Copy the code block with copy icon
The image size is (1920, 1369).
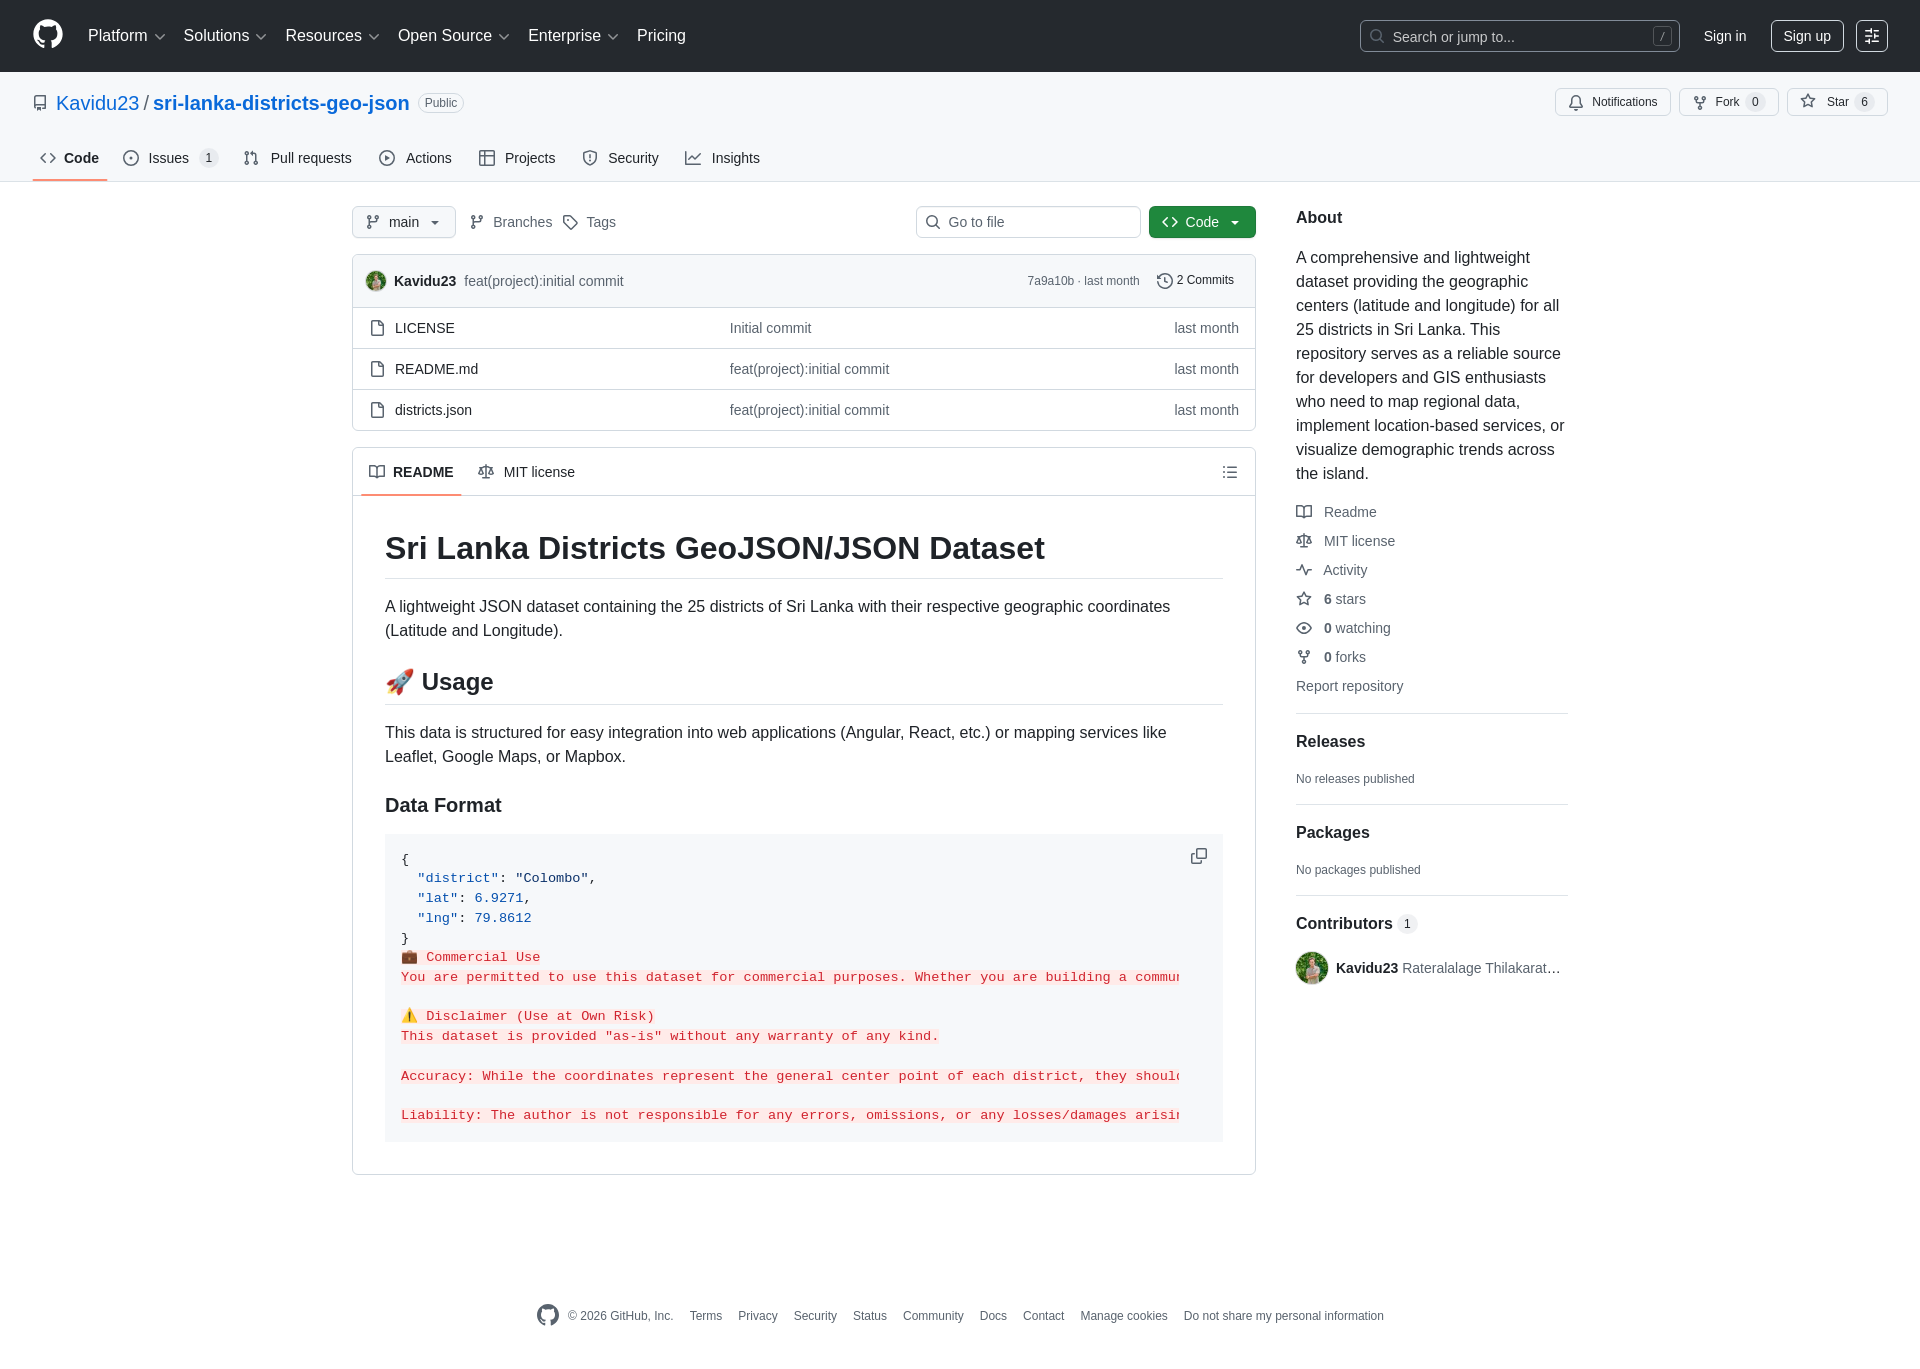coord(1199,857)
